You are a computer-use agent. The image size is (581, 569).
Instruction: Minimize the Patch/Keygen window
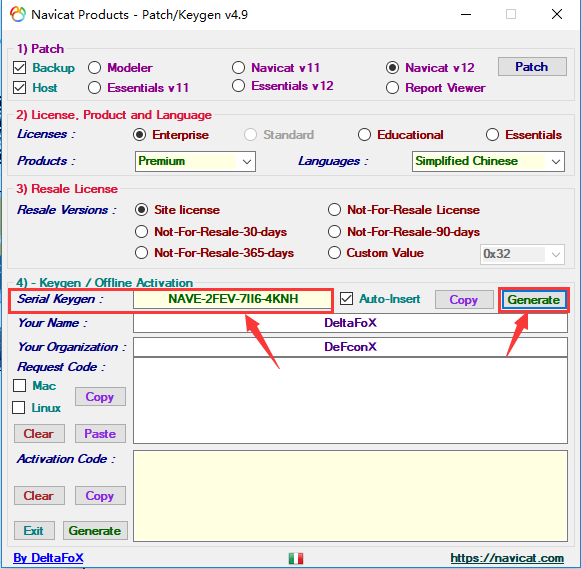point(466,14)
